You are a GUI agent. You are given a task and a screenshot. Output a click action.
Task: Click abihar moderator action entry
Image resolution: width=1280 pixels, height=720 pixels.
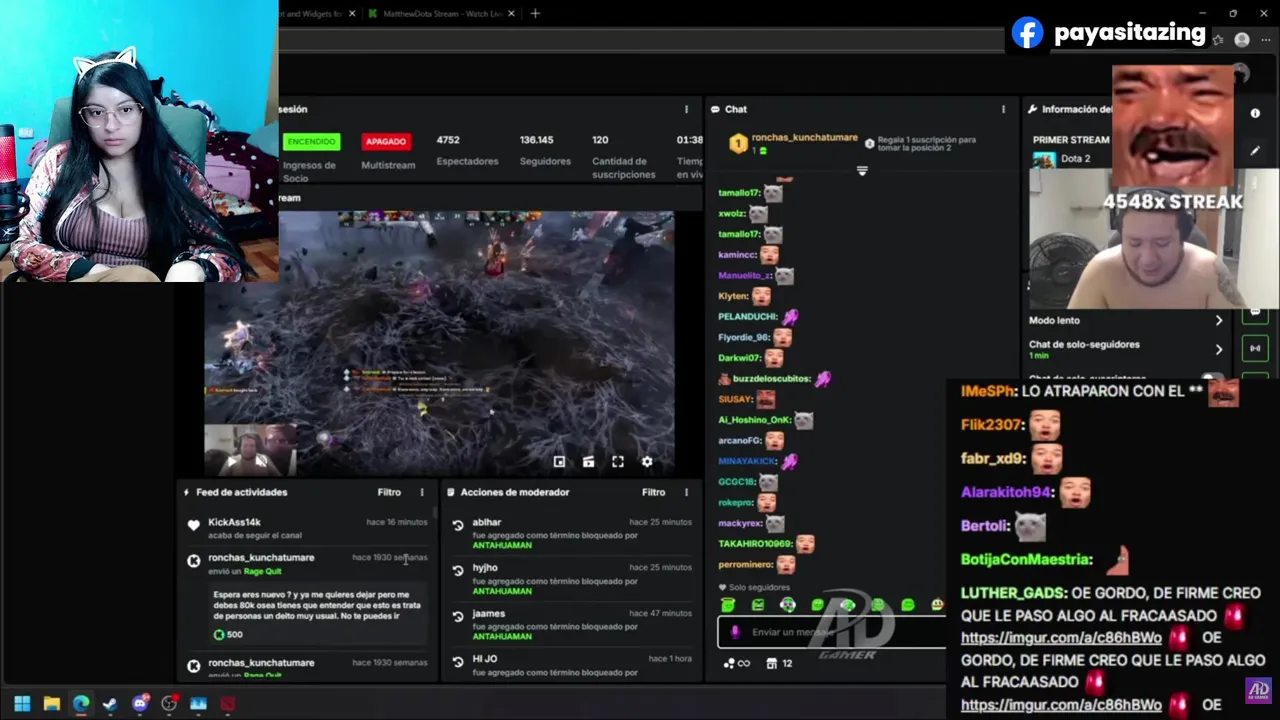click(x=571, y=534)
